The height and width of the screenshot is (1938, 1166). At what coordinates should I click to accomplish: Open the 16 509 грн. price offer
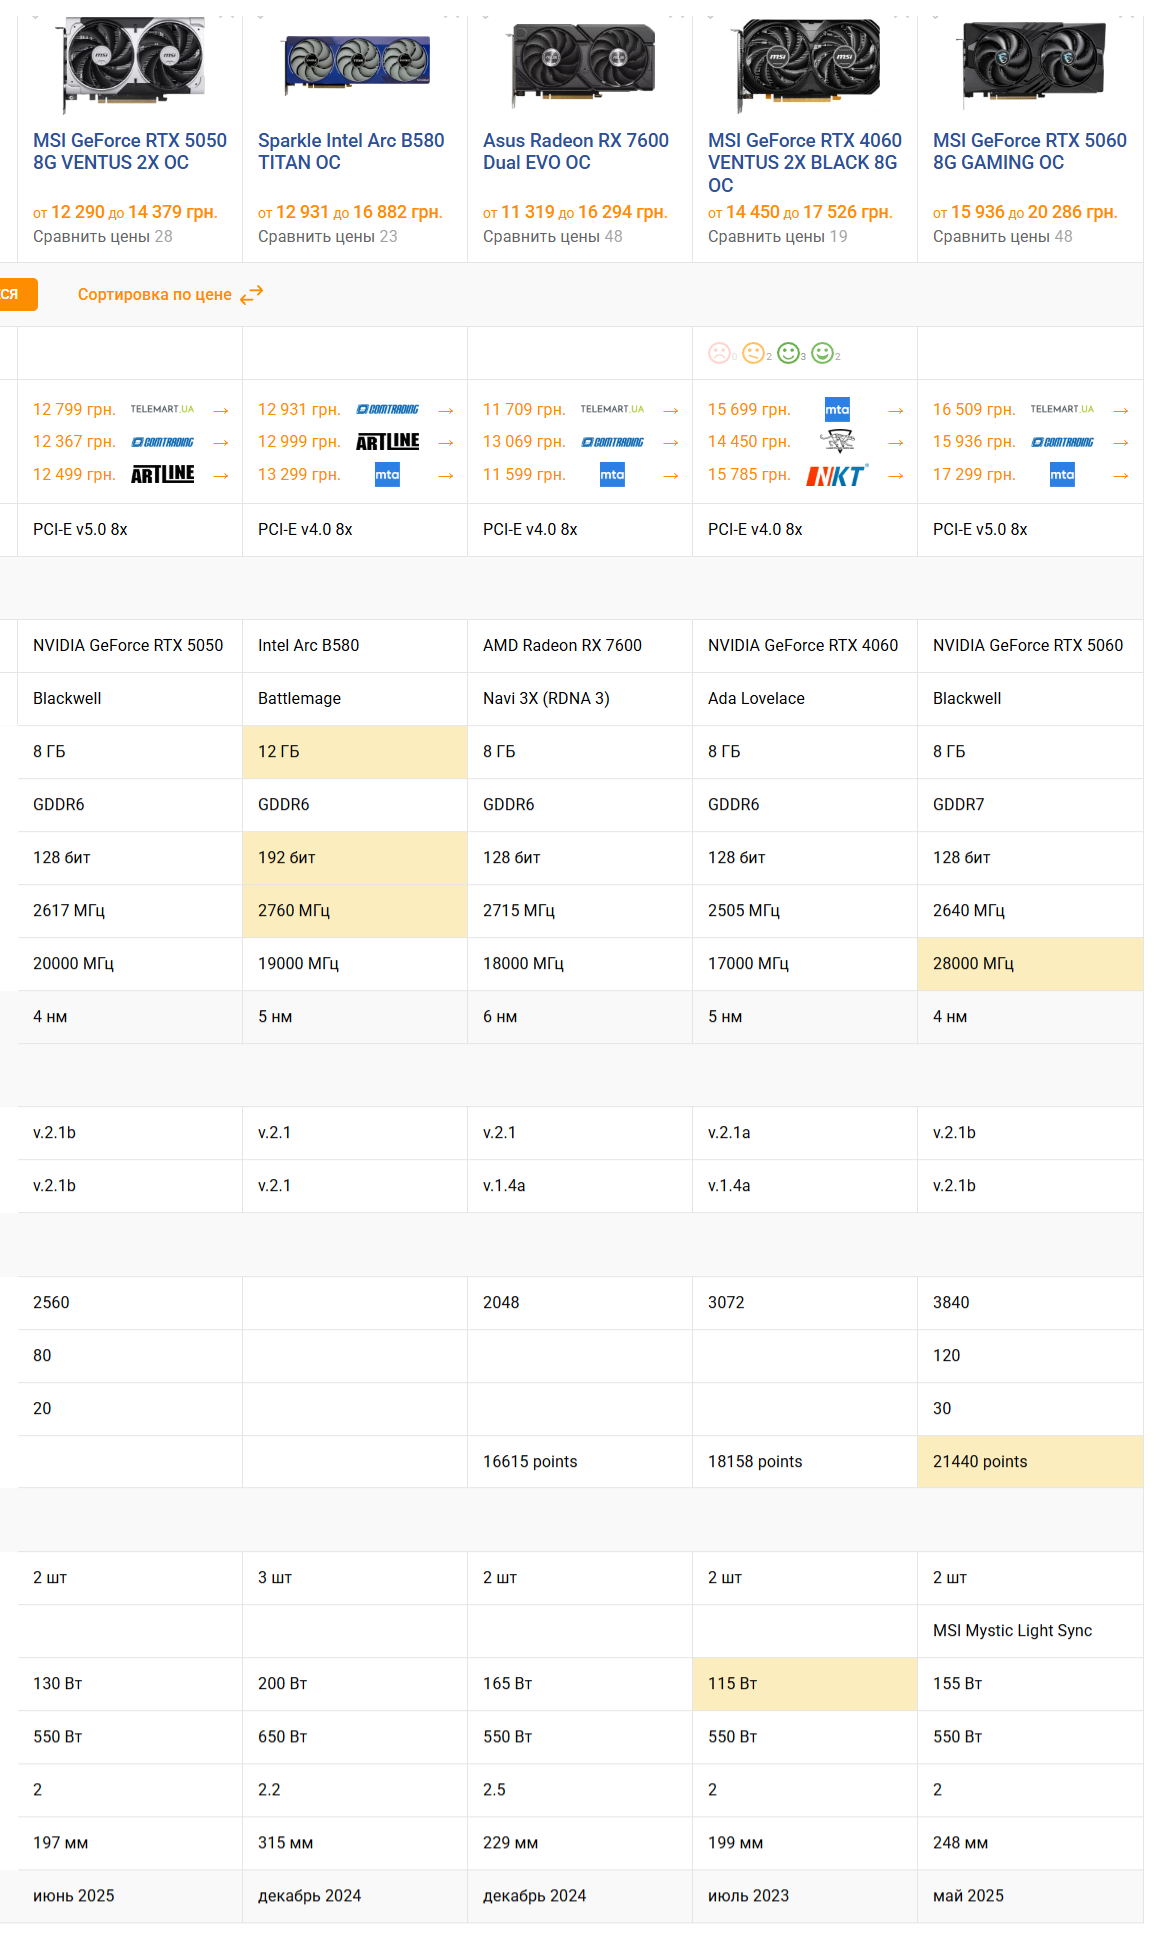coord(974,409)
